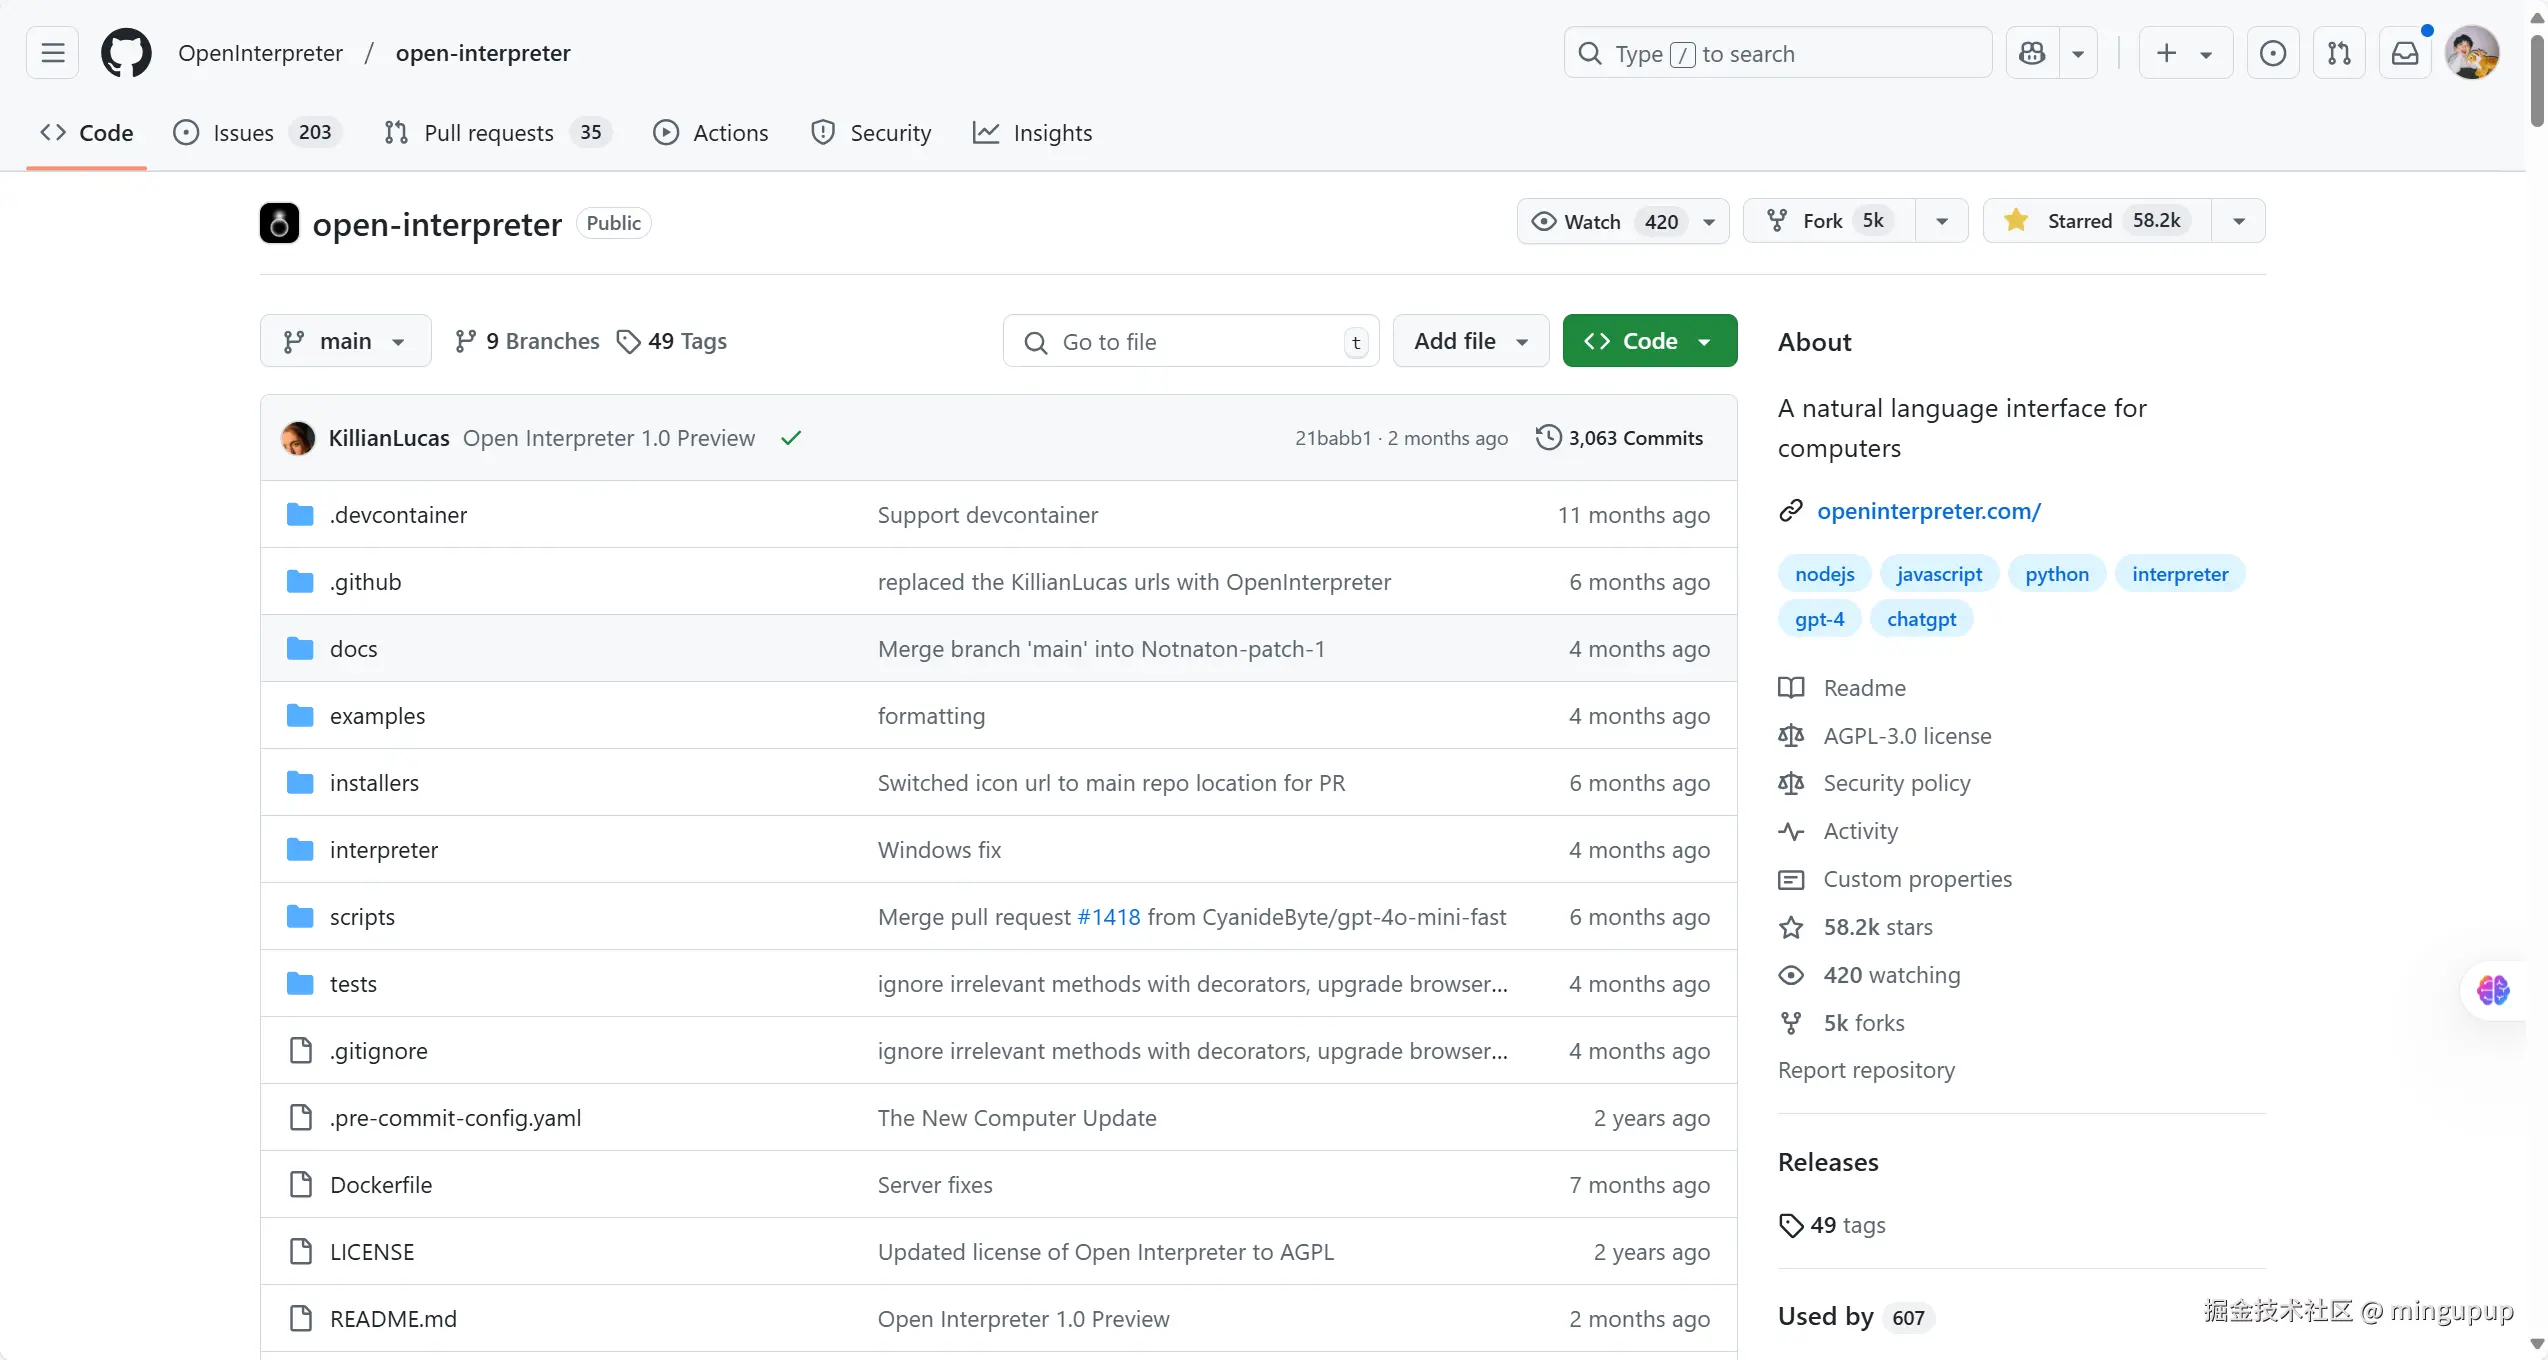Click the Go to file search field

[1190, 342]
